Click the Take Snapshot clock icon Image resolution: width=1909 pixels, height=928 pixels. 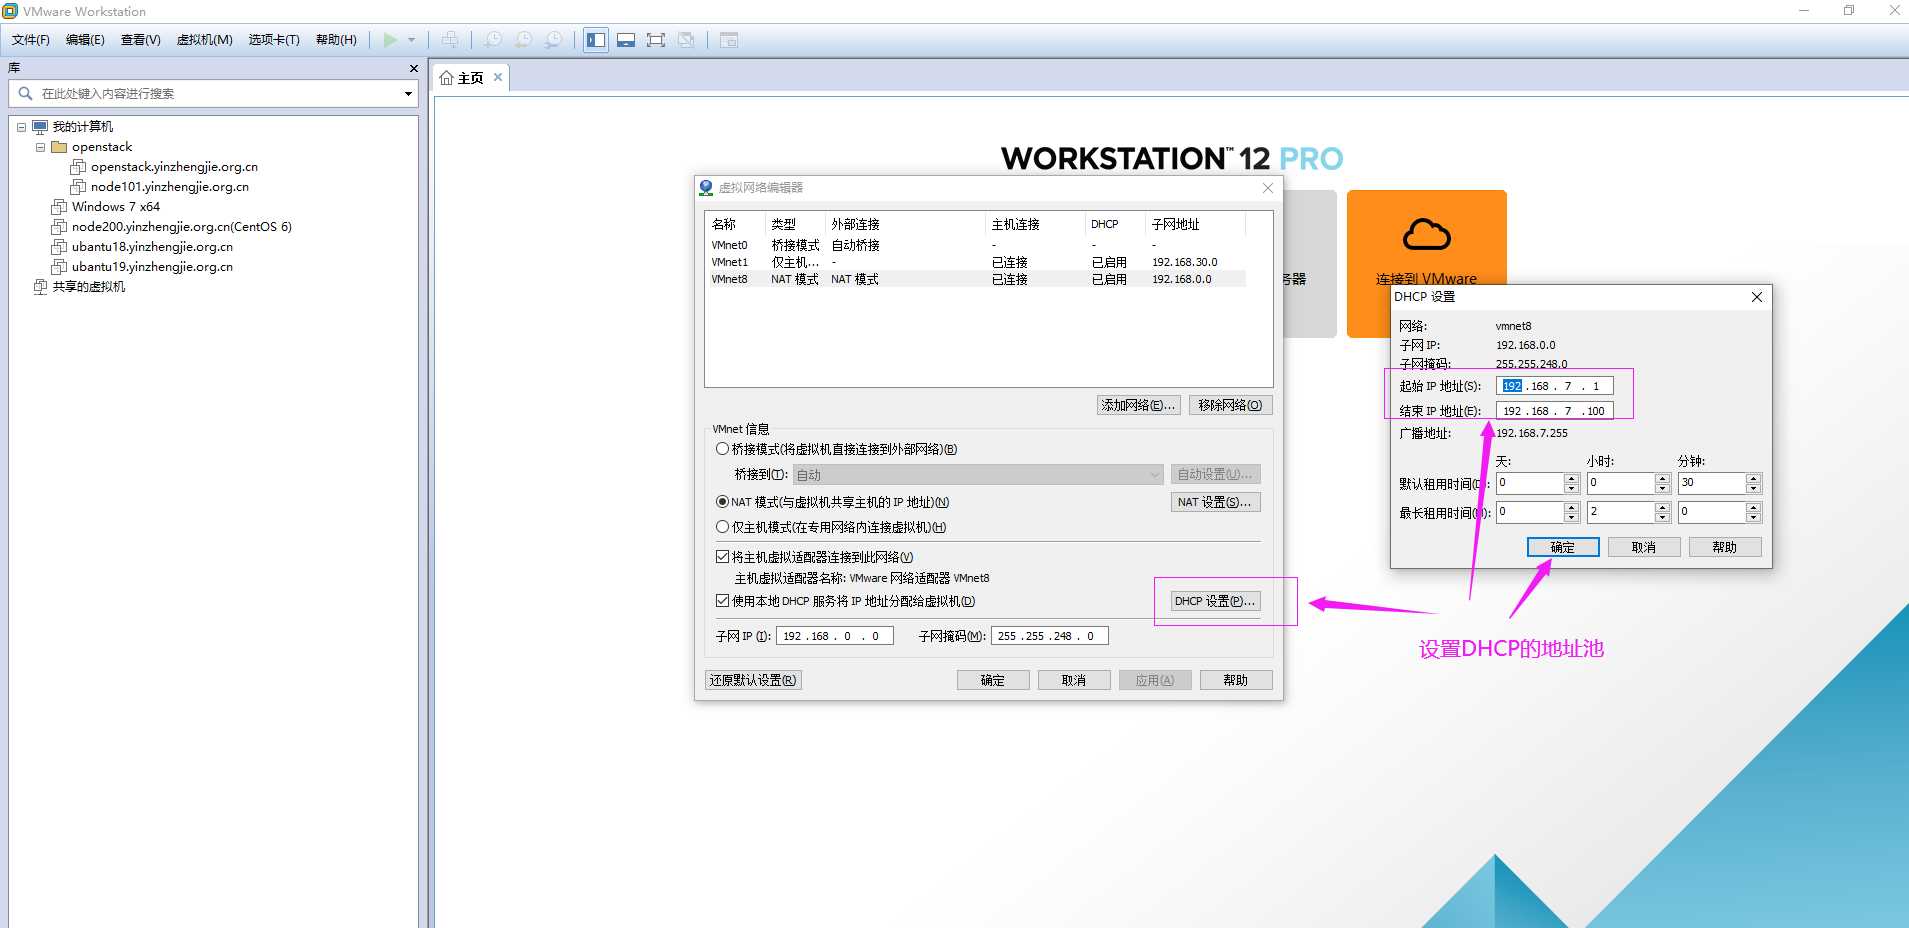click(493, 40)
